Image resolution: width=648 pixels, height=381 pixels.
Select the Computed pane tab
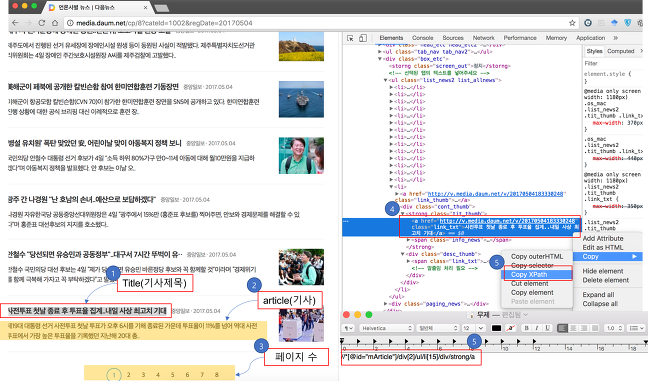pos(620,51)
